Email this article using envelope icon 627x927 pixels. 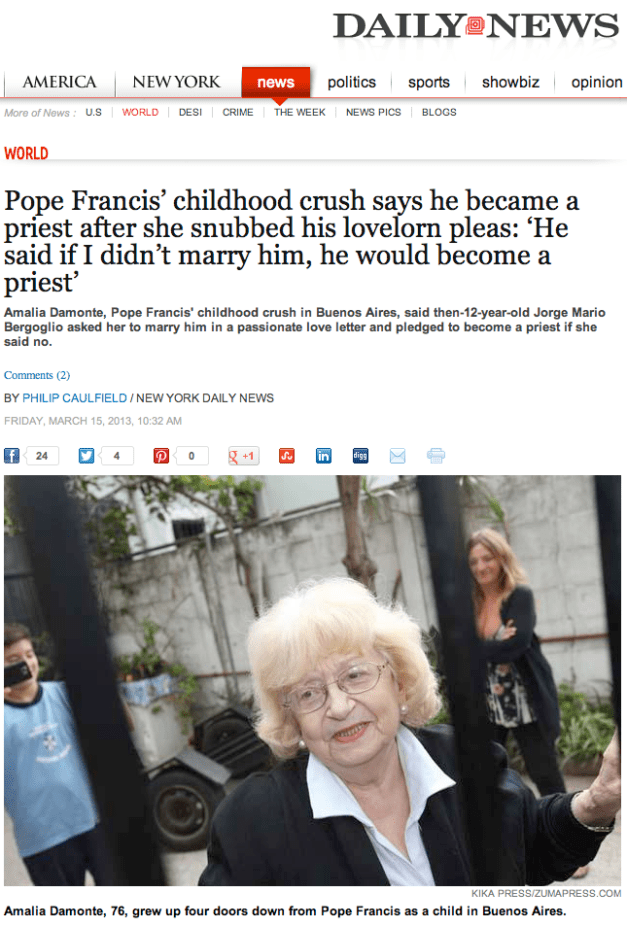coord(398,456)
